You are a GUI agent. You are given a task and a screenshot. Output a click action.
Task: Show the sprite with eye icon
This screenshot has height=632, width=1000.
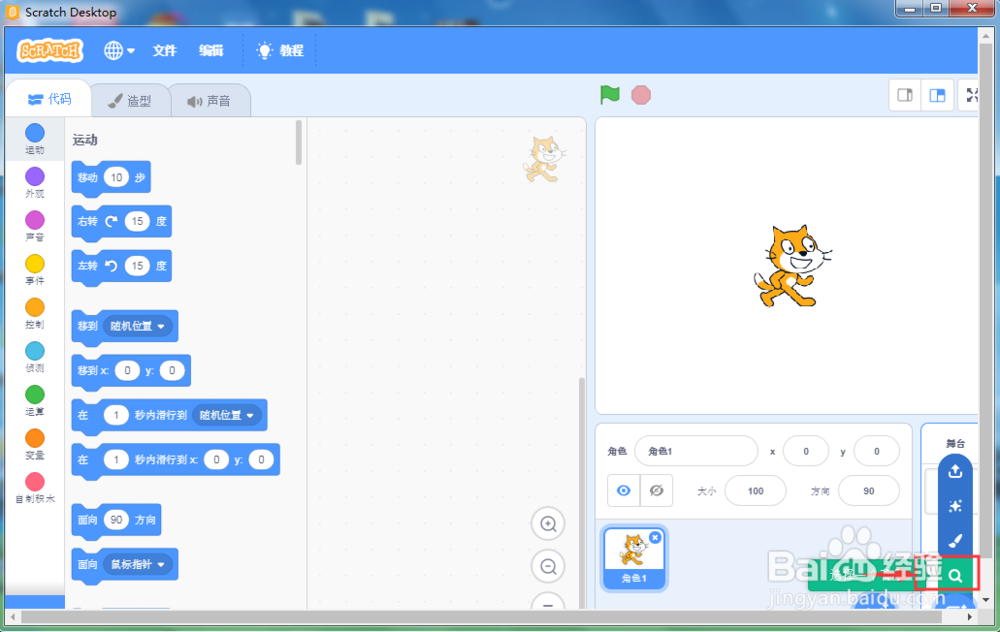click(624, 490)
